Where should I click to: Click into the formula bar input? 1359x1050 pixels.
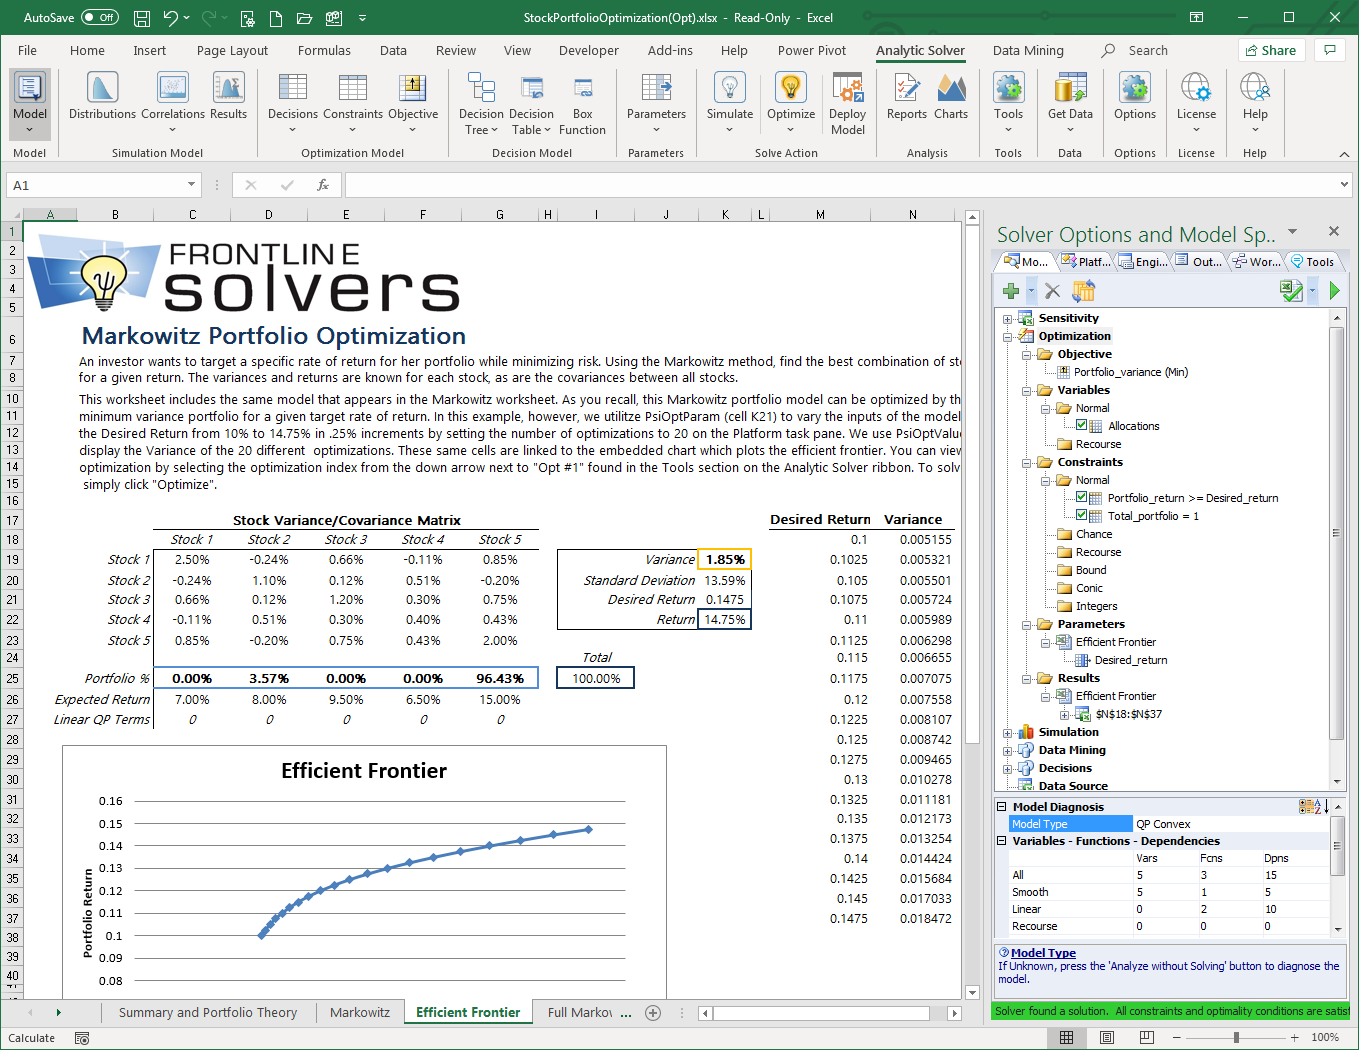pyautogui.click(x=840, y=185)
